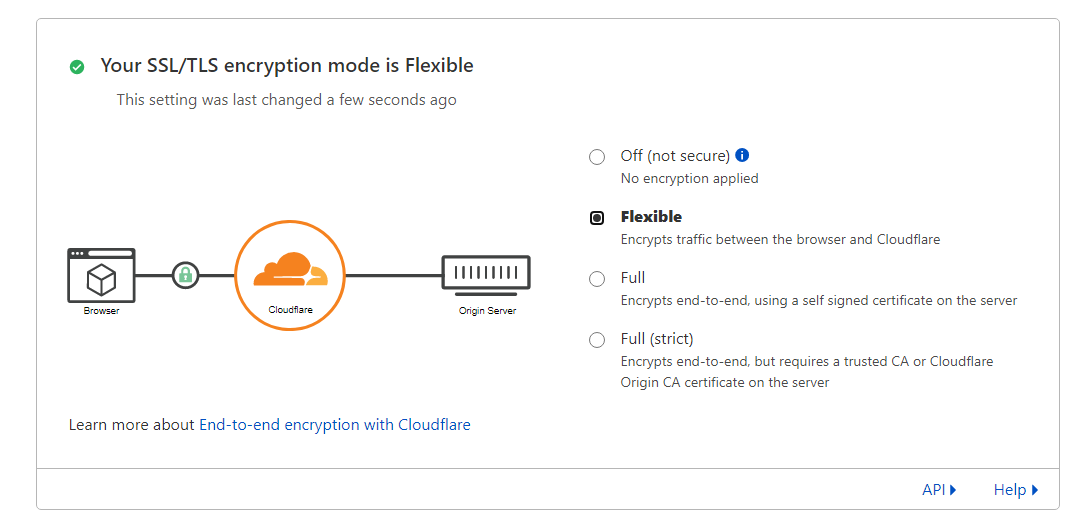Click the Help link text

(1009, 490)
